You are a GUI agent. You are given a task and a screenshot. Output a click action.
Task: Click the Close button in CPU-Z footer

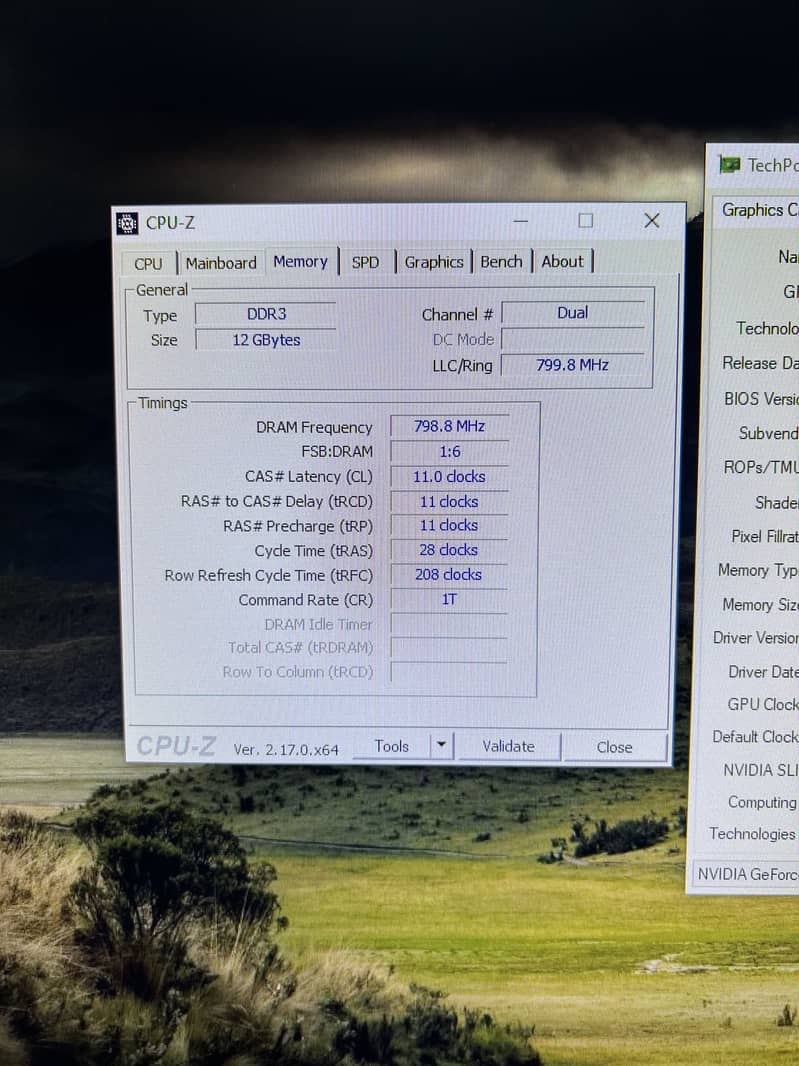[614, 747]
